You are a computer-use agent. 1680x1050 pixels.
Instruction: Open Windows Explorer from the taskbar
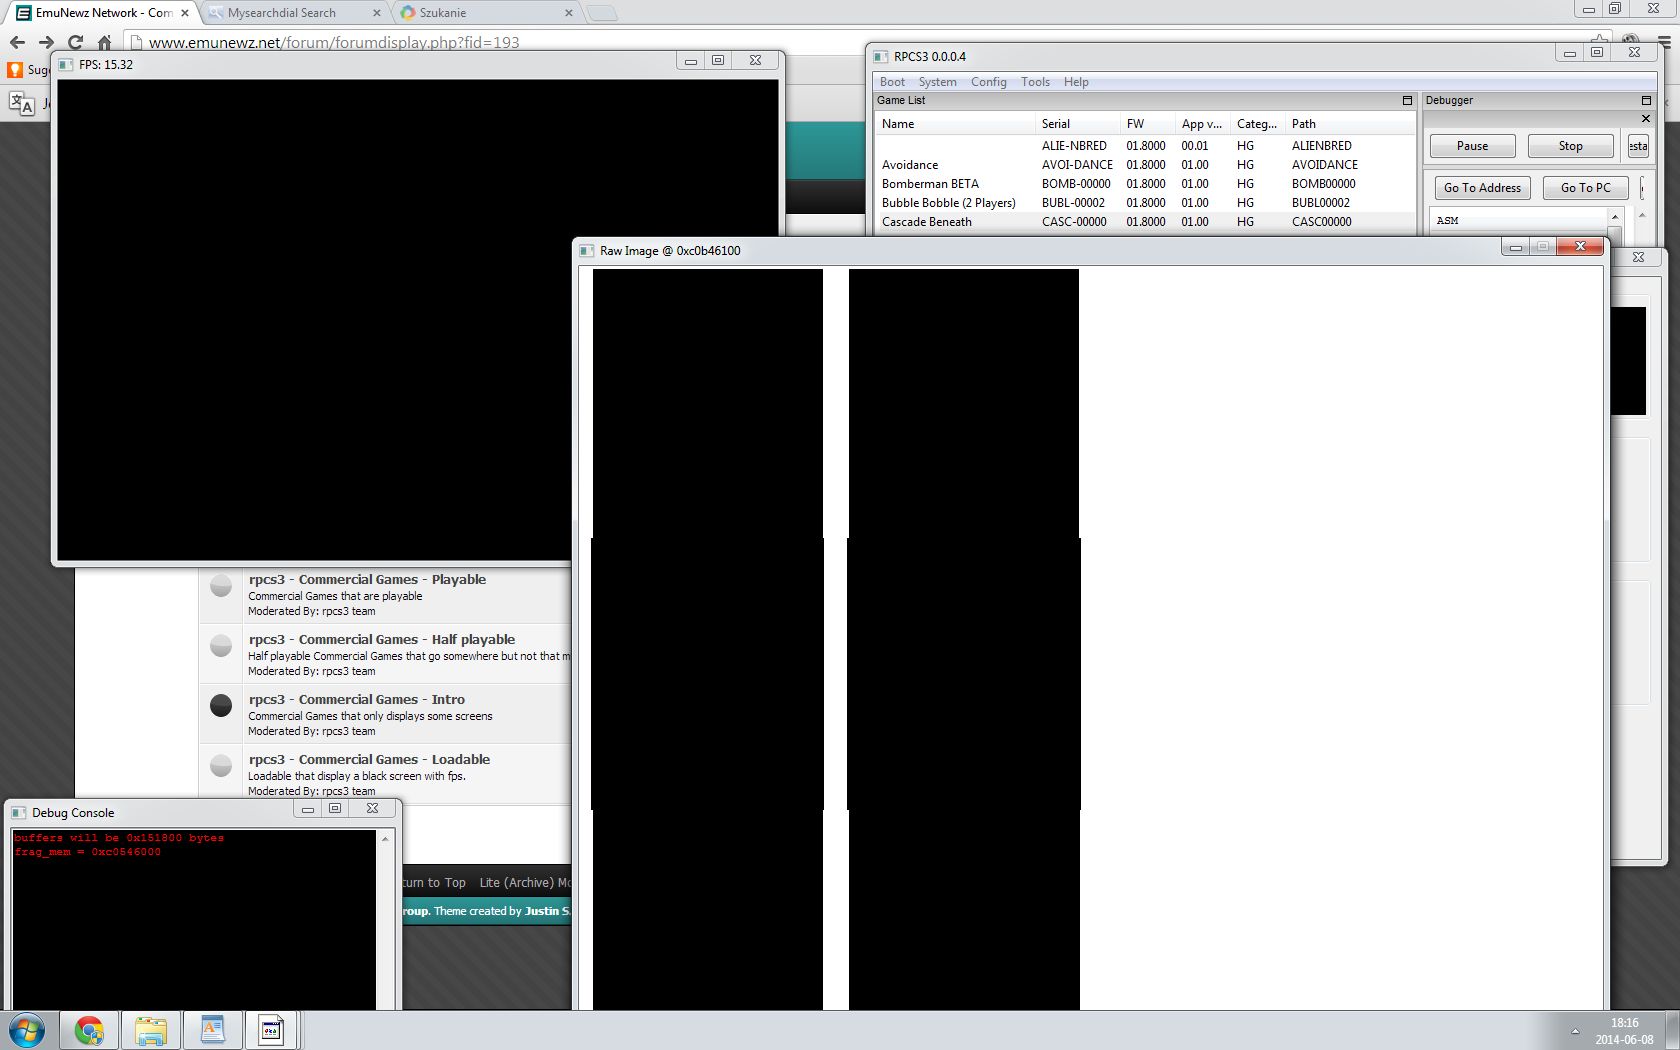(x=151, y=1030)
